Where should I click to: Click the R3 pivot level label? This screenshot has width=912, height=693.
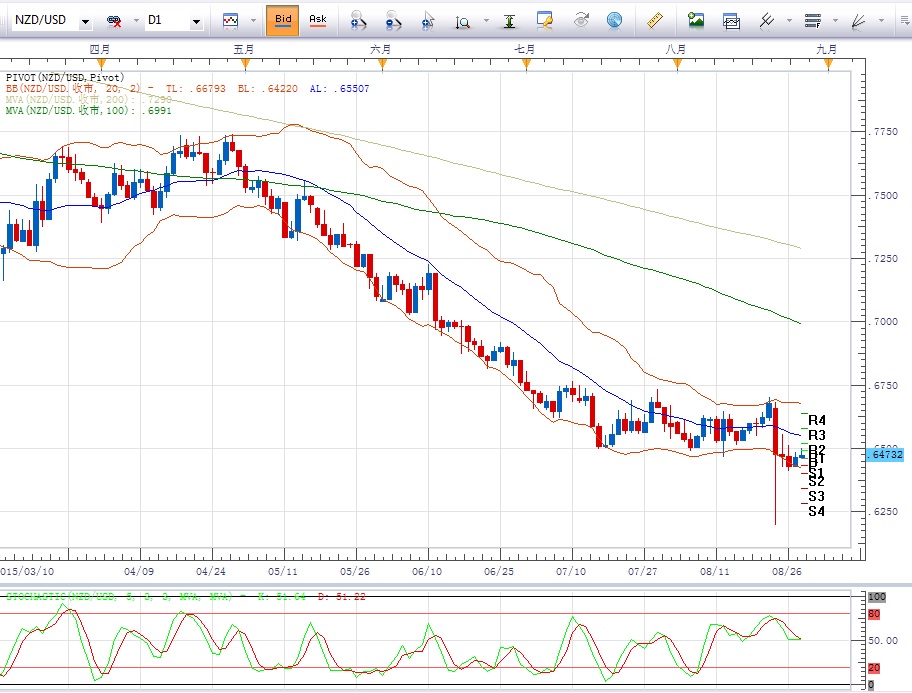(817, 435)
